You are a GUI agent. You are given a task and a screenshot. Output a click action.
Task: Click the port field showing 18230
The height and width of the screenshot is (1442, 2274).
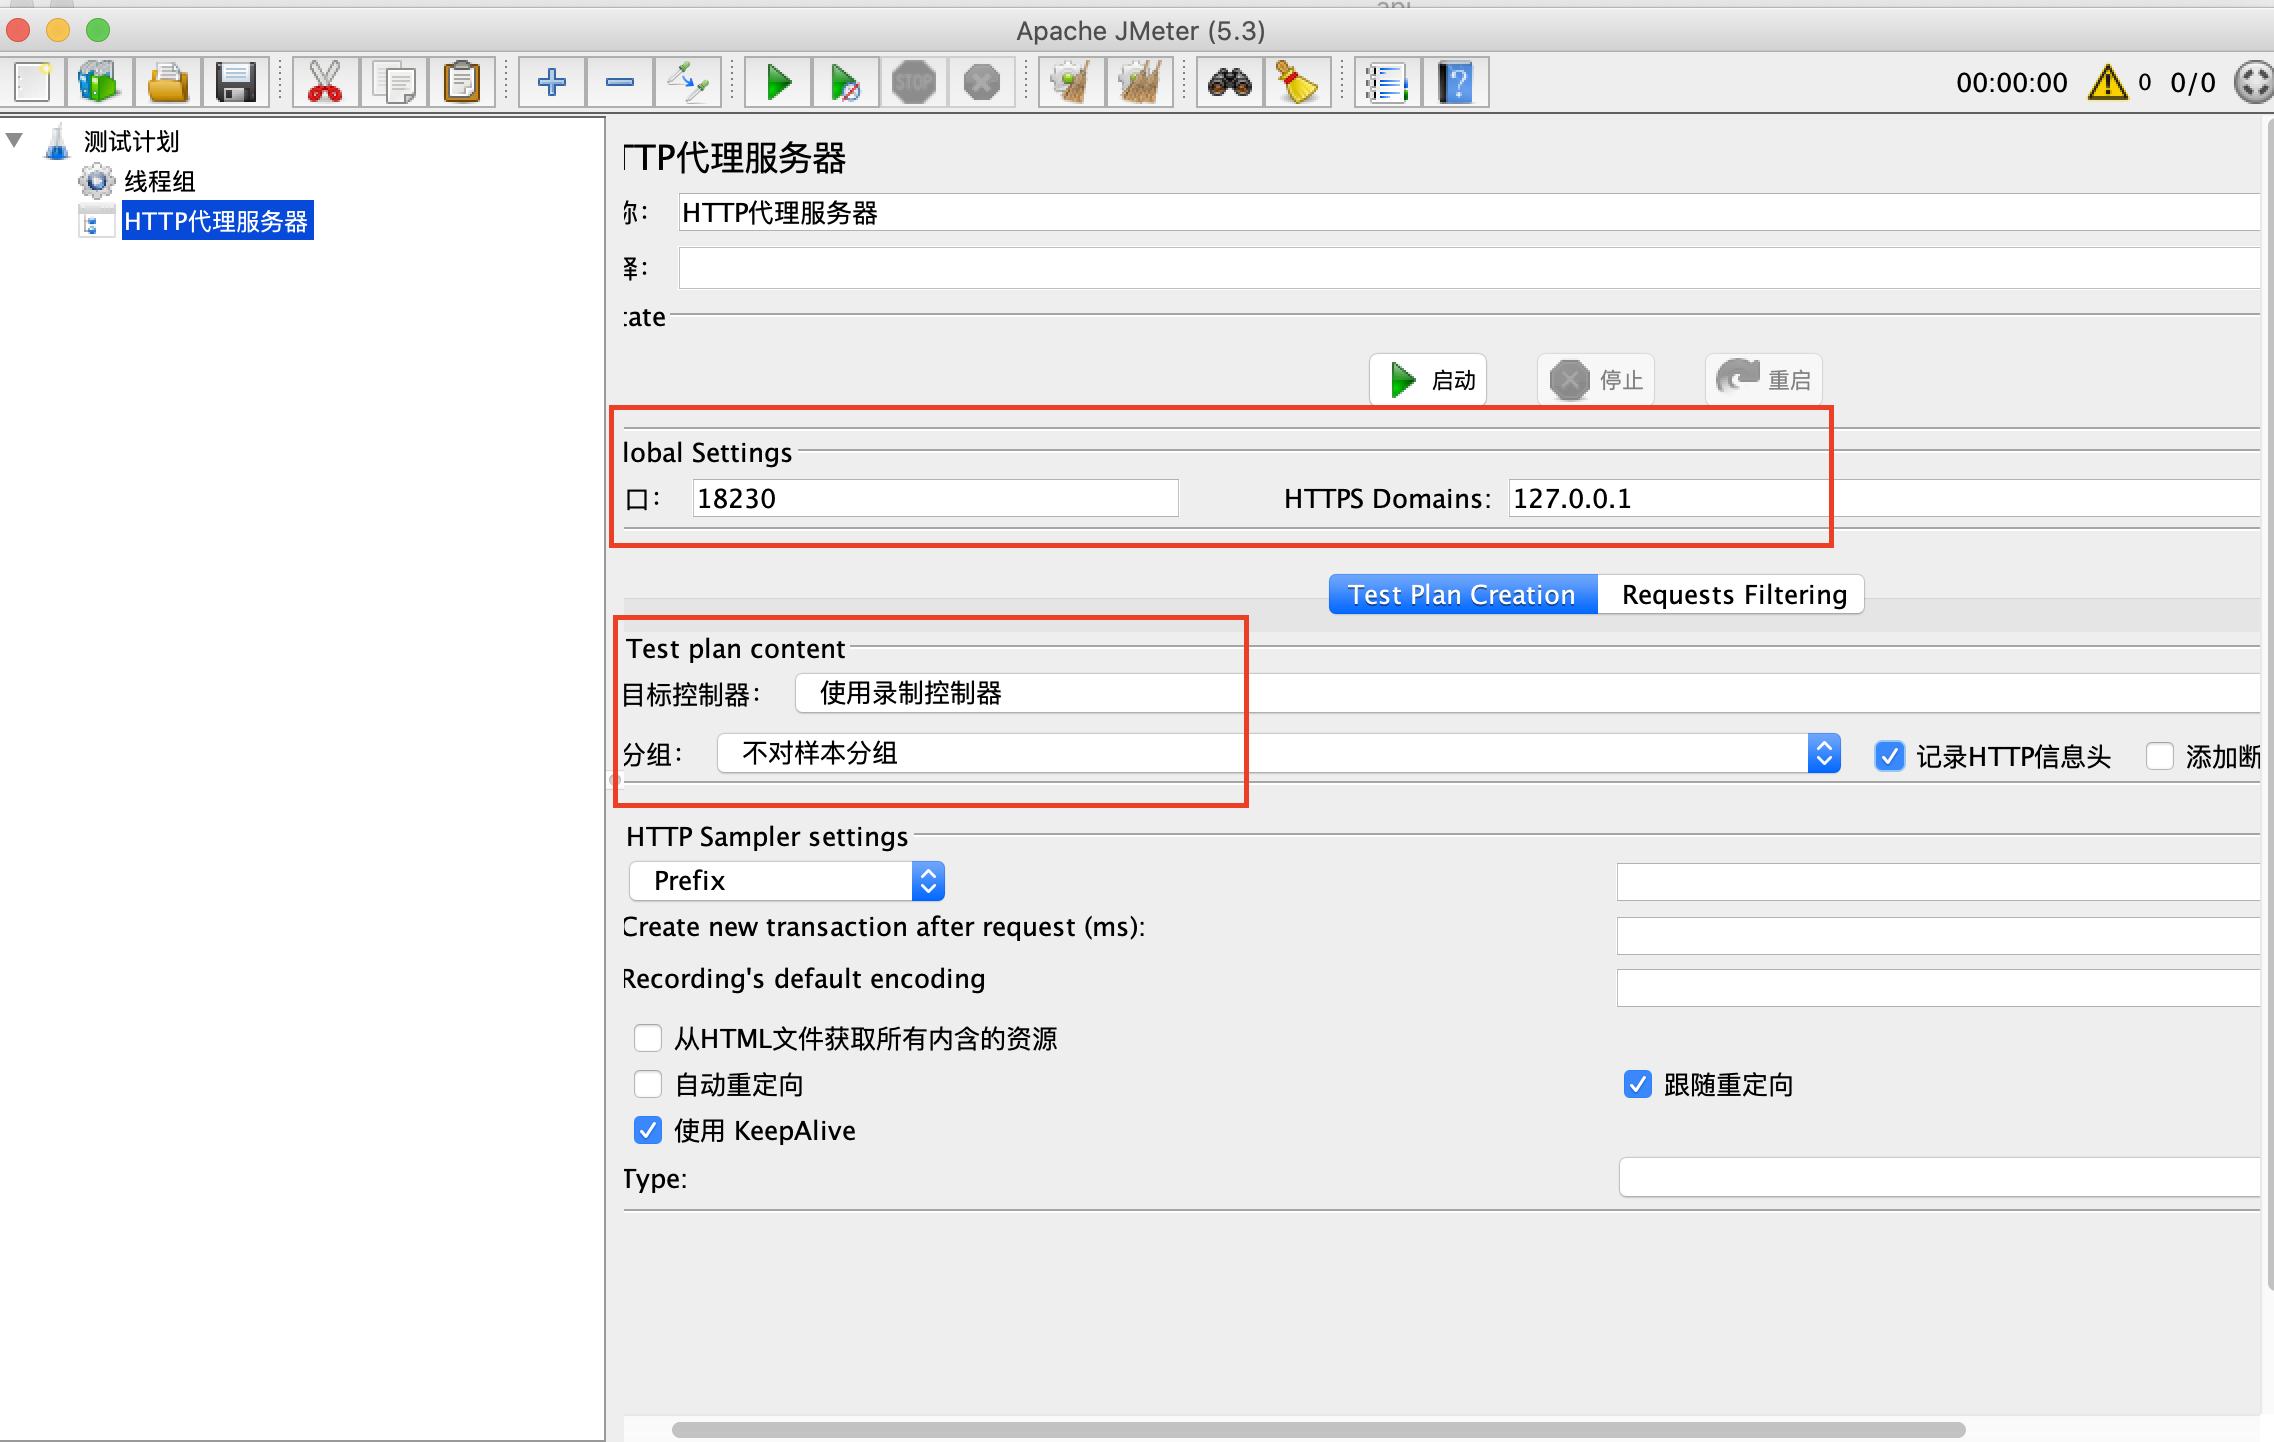(x=934, y=498)
